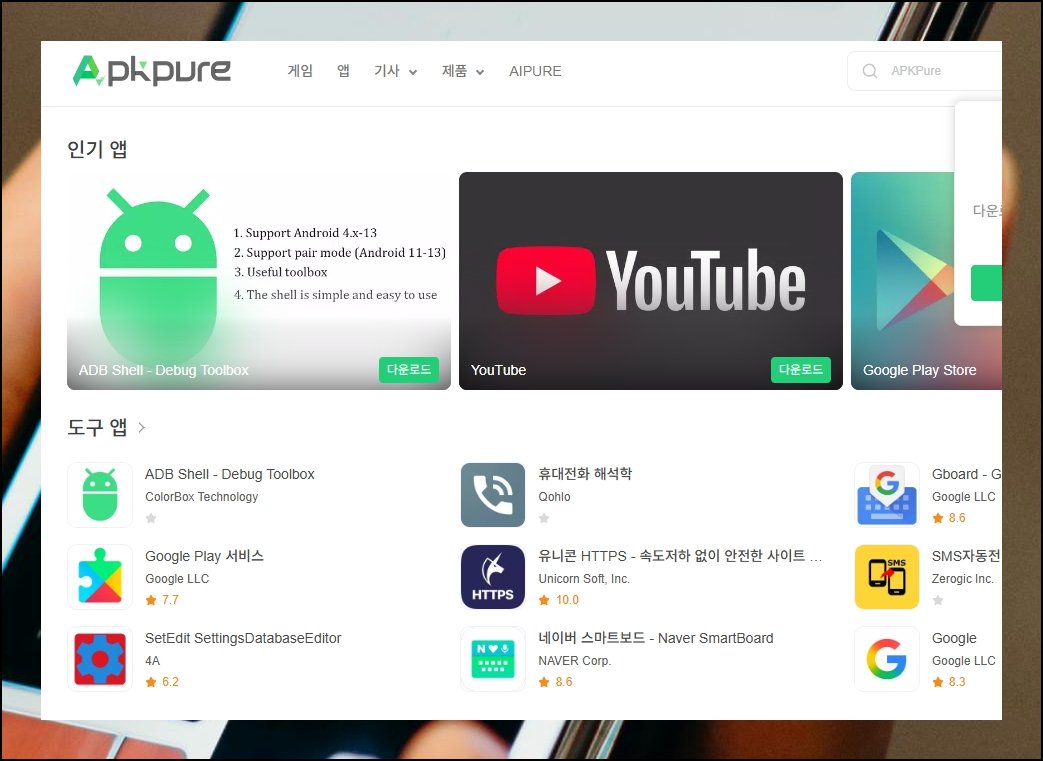
Task: Click the 4A developer name
Action: [x=152, y=661]
